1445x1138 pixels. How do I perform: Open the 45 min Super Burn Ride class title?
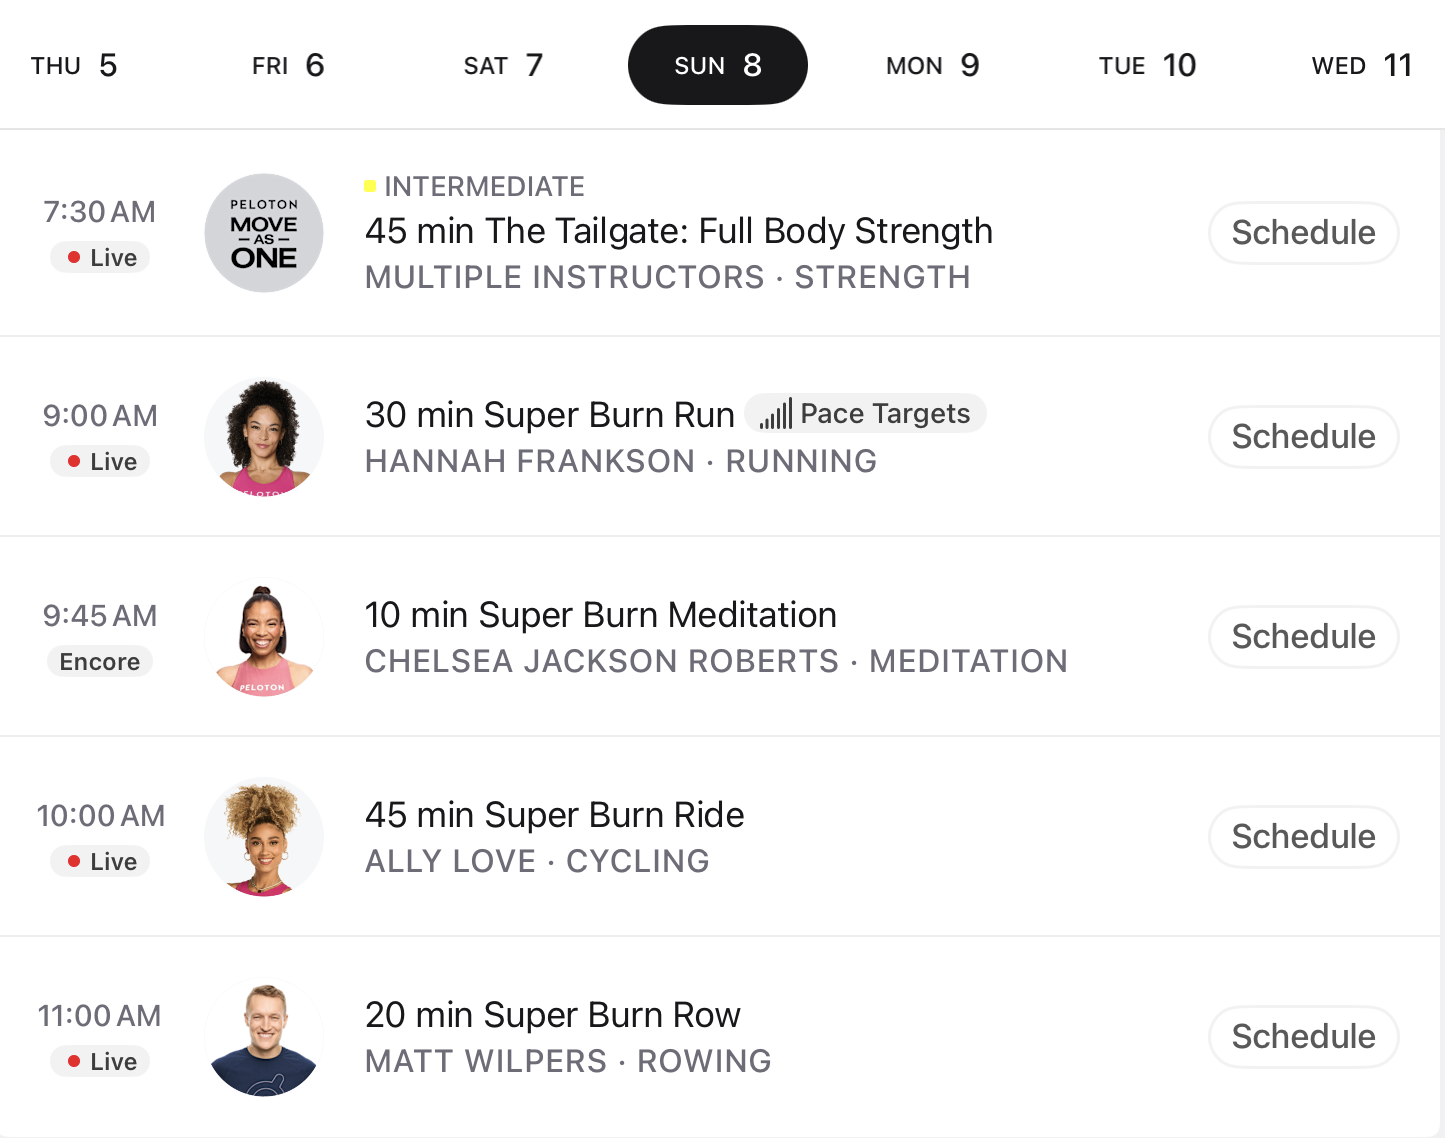click(x=555, y=815)
